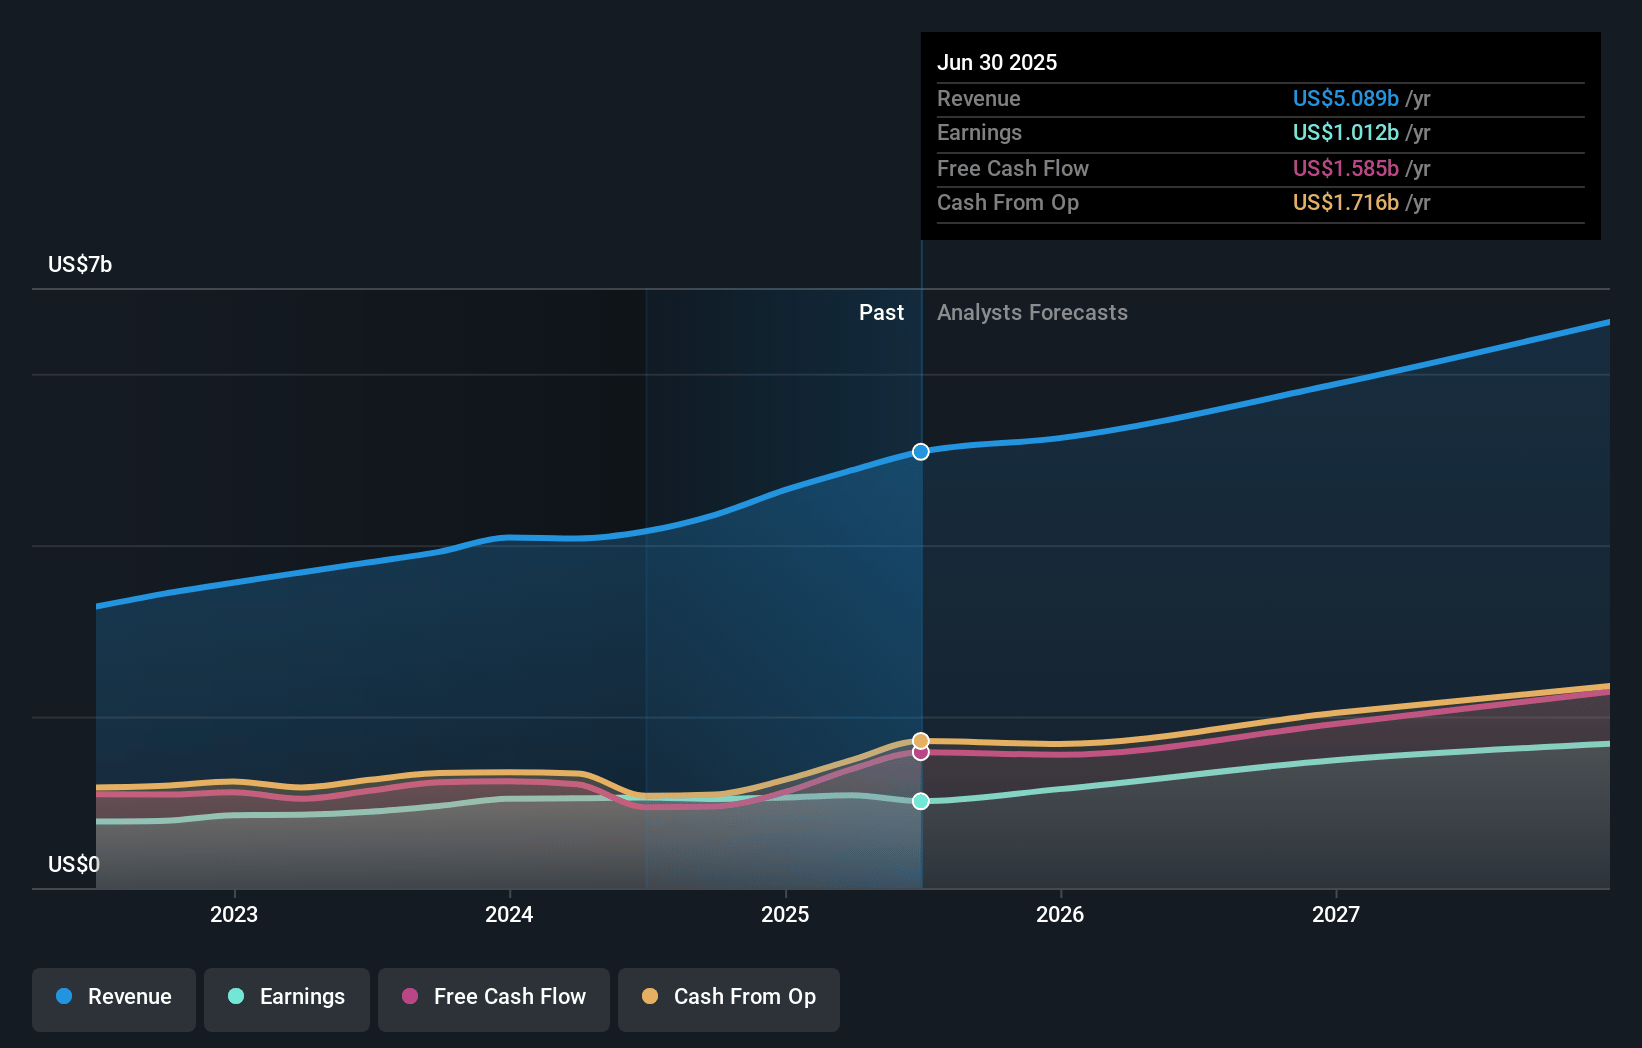Click the US$1.585b free cash flow value
This screenshot has width=1642, height=1048.
(1346, 168)
